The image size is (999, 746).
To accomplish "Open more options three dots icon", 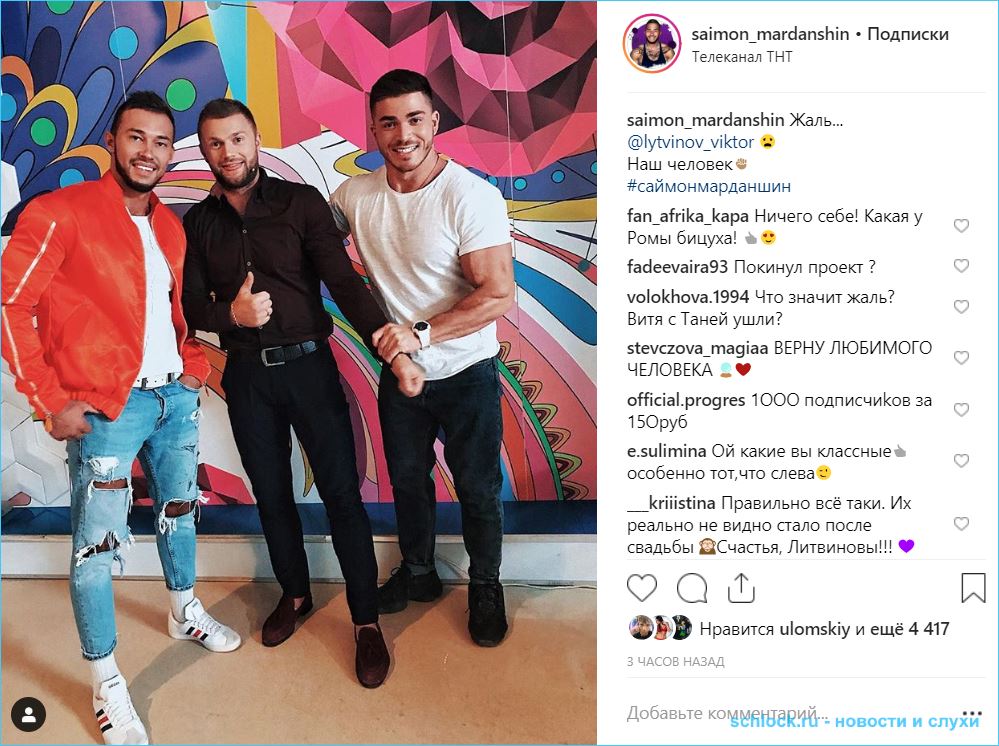I will [973, 714].
